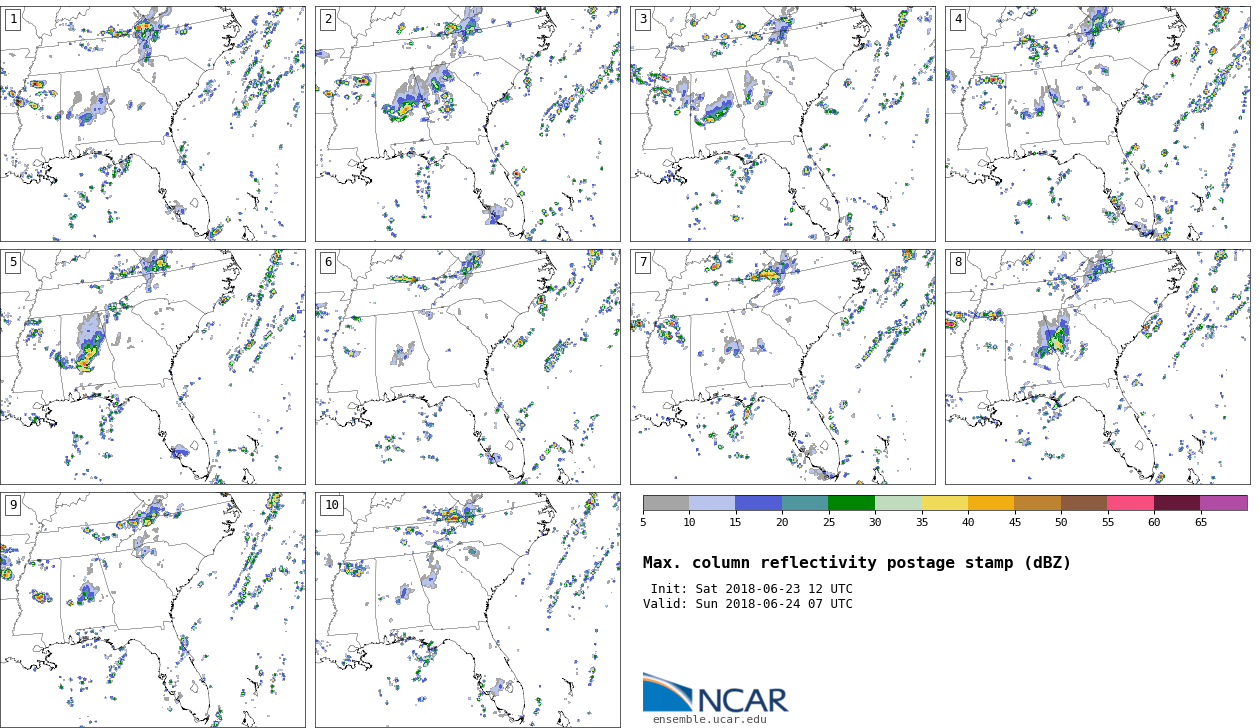Click the colorbar tick label 35
1260x728 pixels.
click(921, 522)
